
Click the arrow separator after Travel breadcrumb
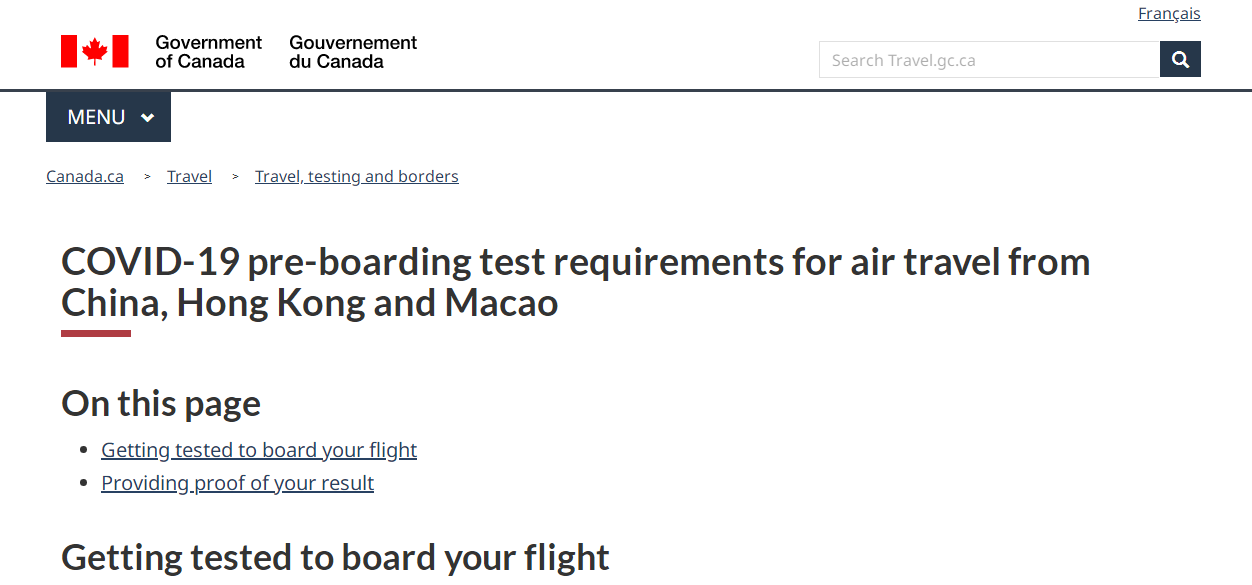point(235,177)
